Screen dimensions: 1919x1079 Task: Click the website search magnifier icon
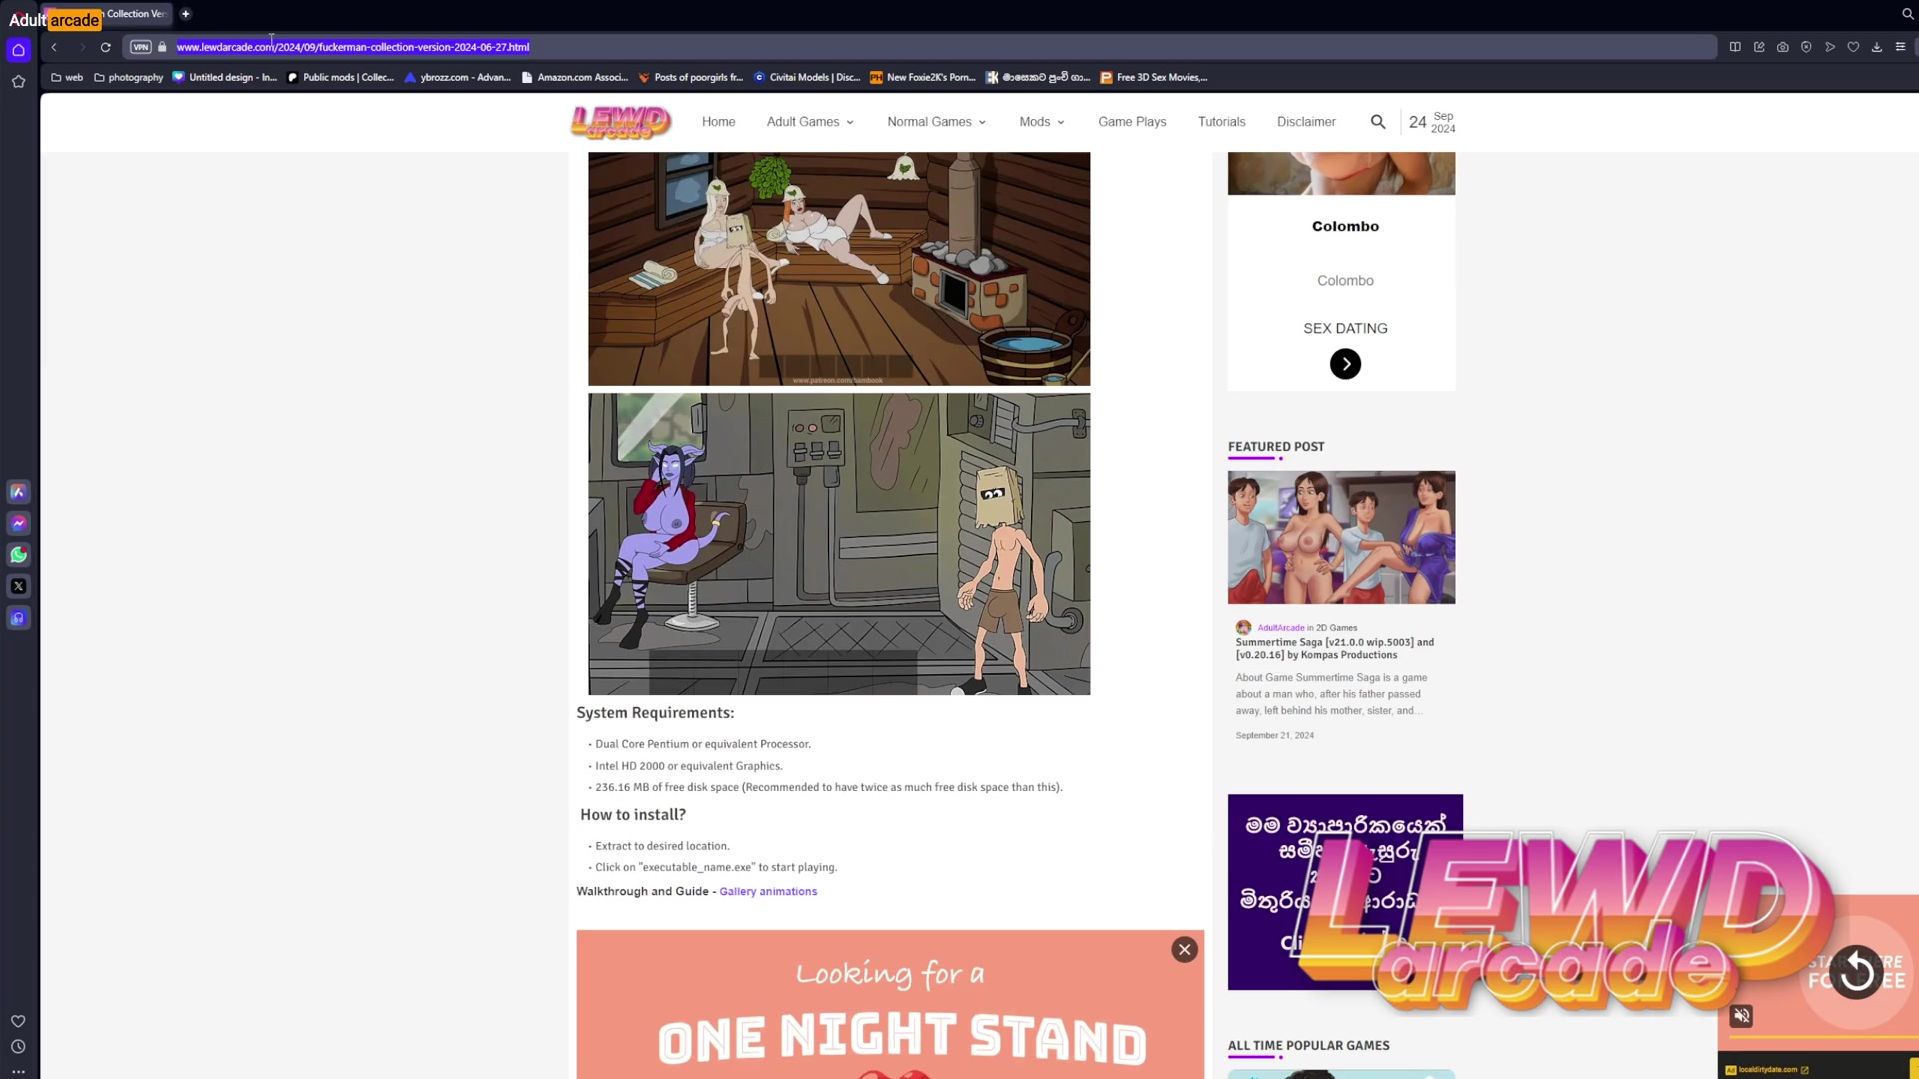[x=1377, y=122]
